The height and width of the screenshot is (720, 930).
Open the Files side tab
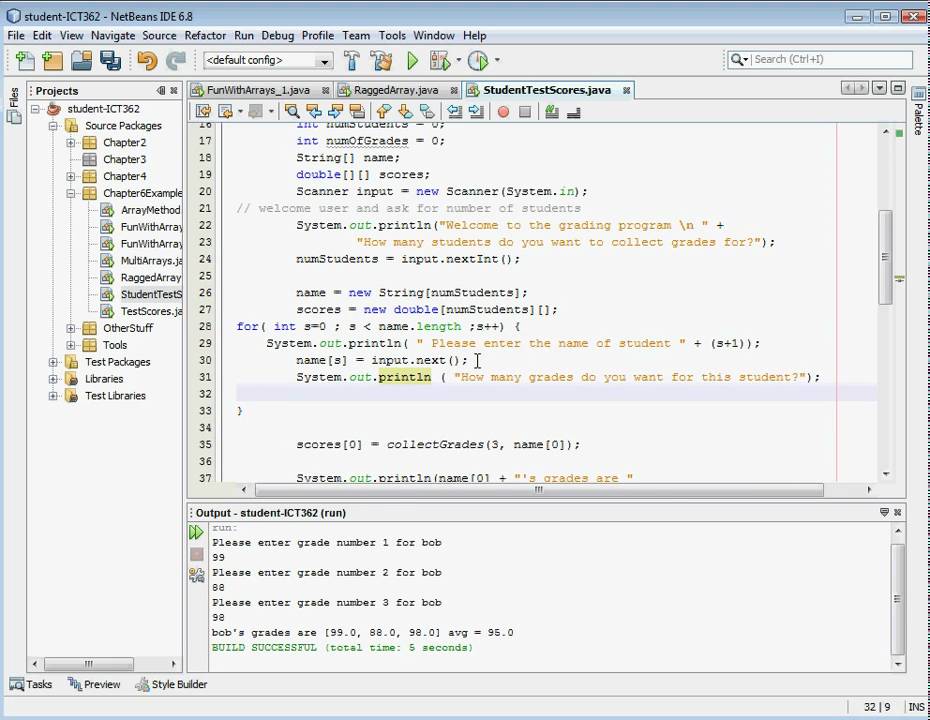click(14, 105)
